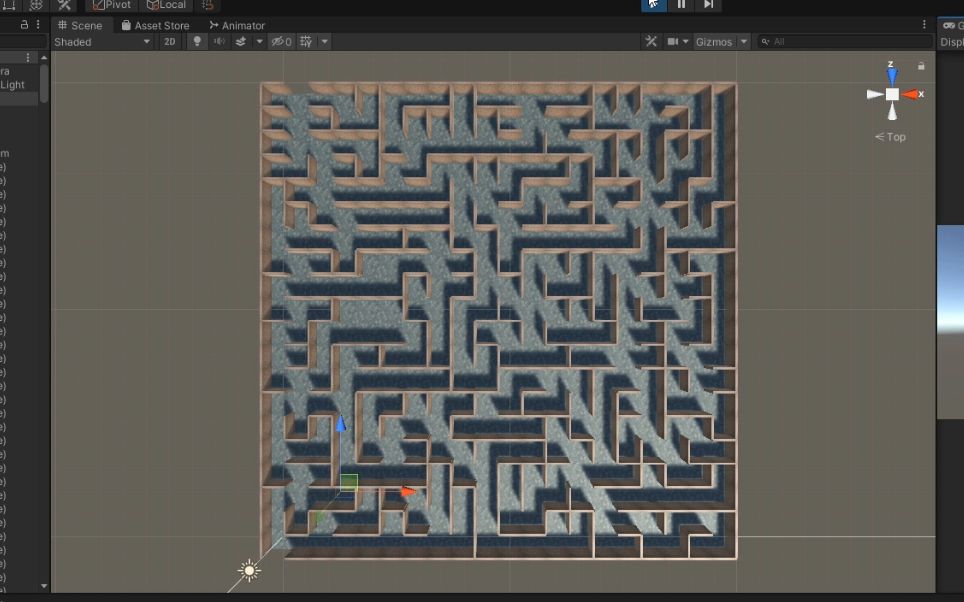Switch to the Asset Store tab
The height and width of the screenshot is (602, 964).
157,25
